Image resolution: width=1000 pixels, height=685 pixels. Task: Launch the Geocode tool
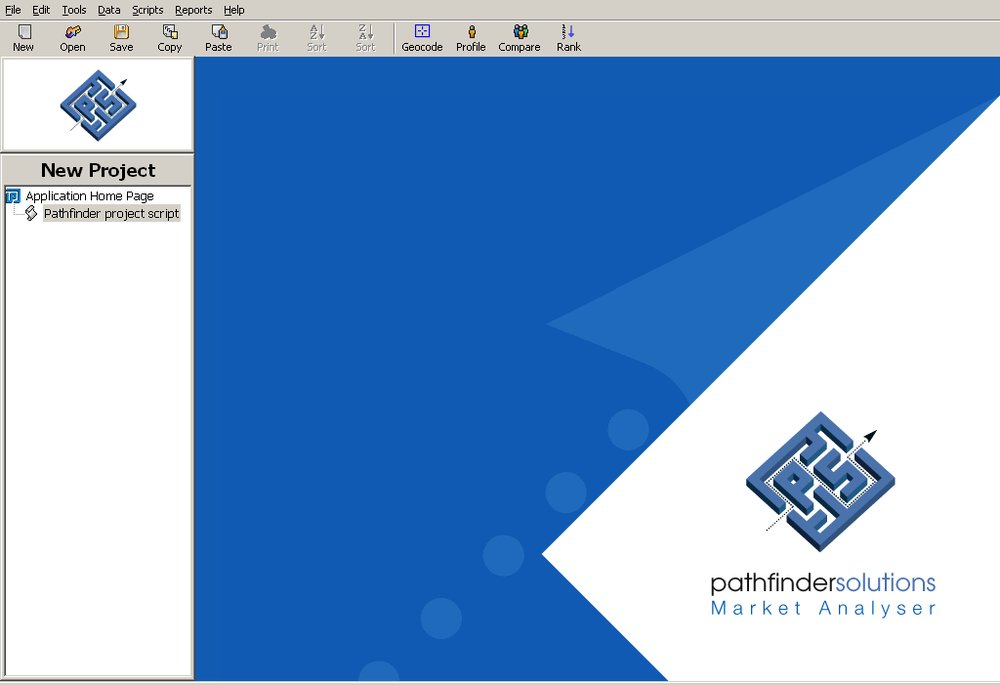pos(422,38)
